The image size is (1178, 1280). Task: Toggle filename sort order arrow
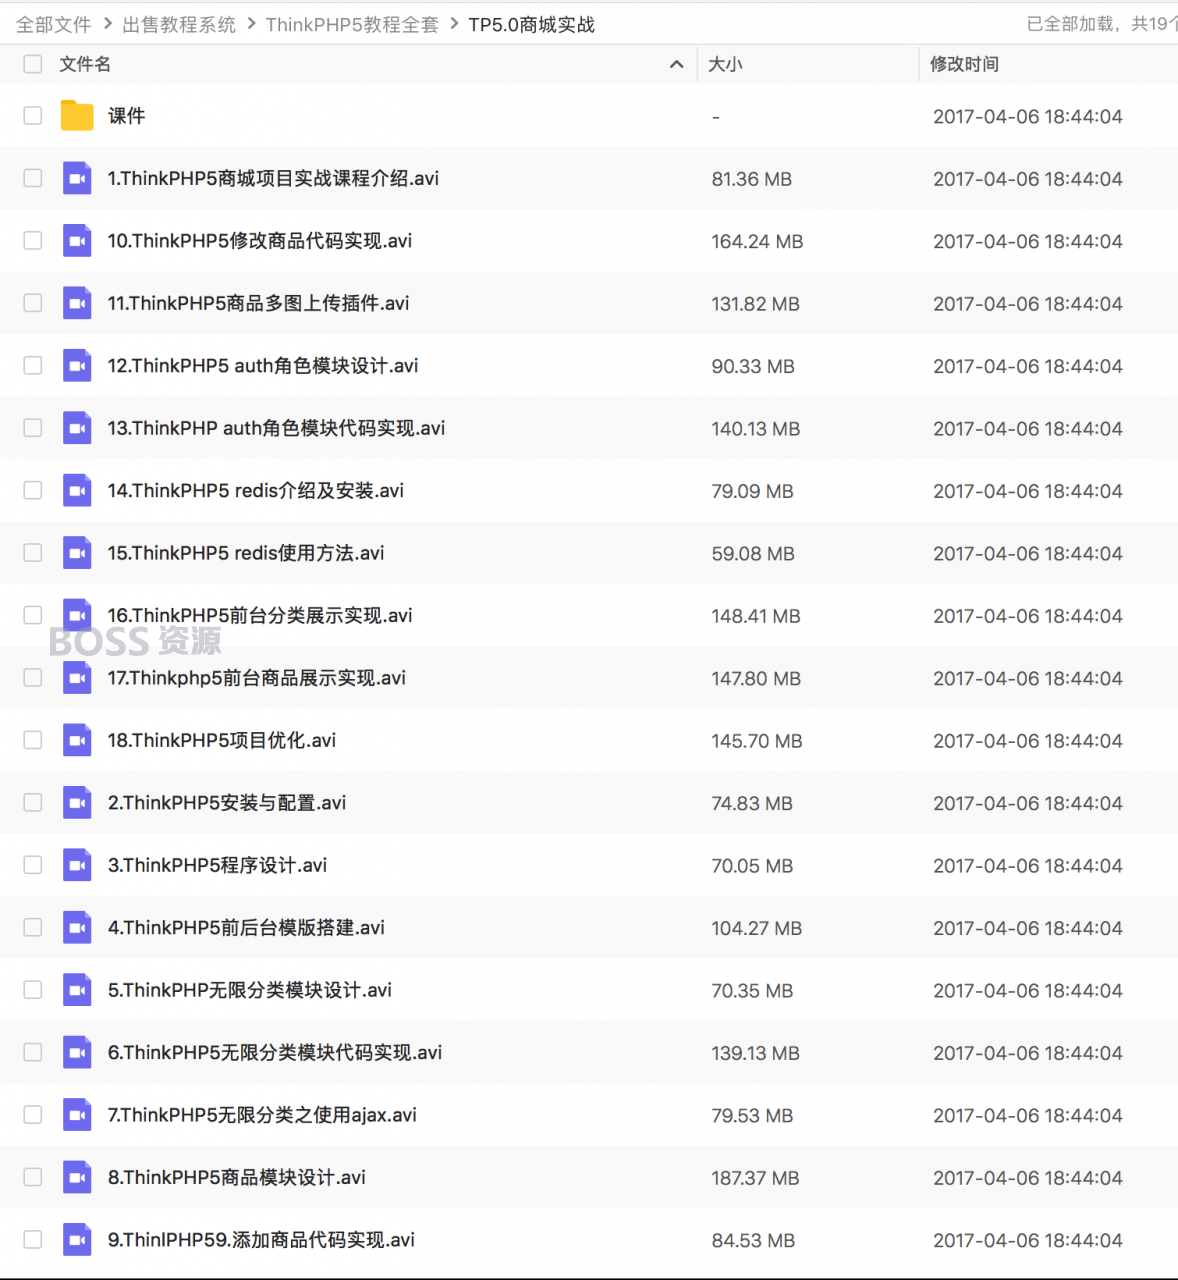pos(677,64)
